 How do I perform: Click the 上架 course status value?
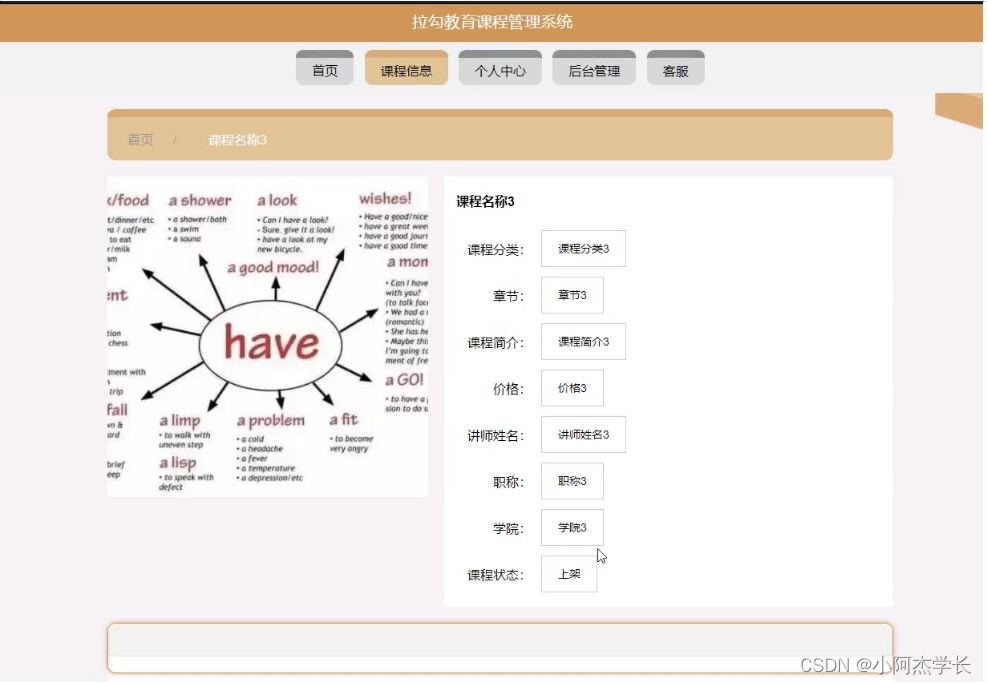569,574
